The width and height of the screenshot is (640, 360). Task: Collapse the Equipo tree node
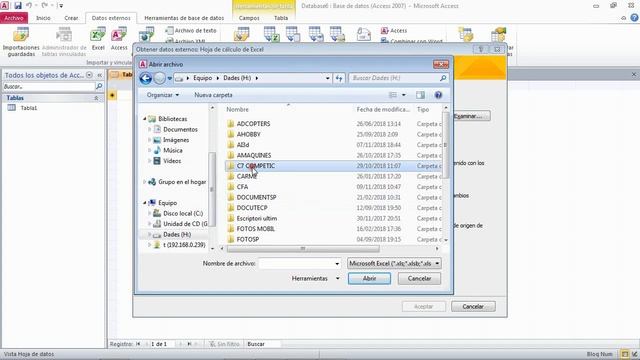pyautogui.click(x=144, y=203)
